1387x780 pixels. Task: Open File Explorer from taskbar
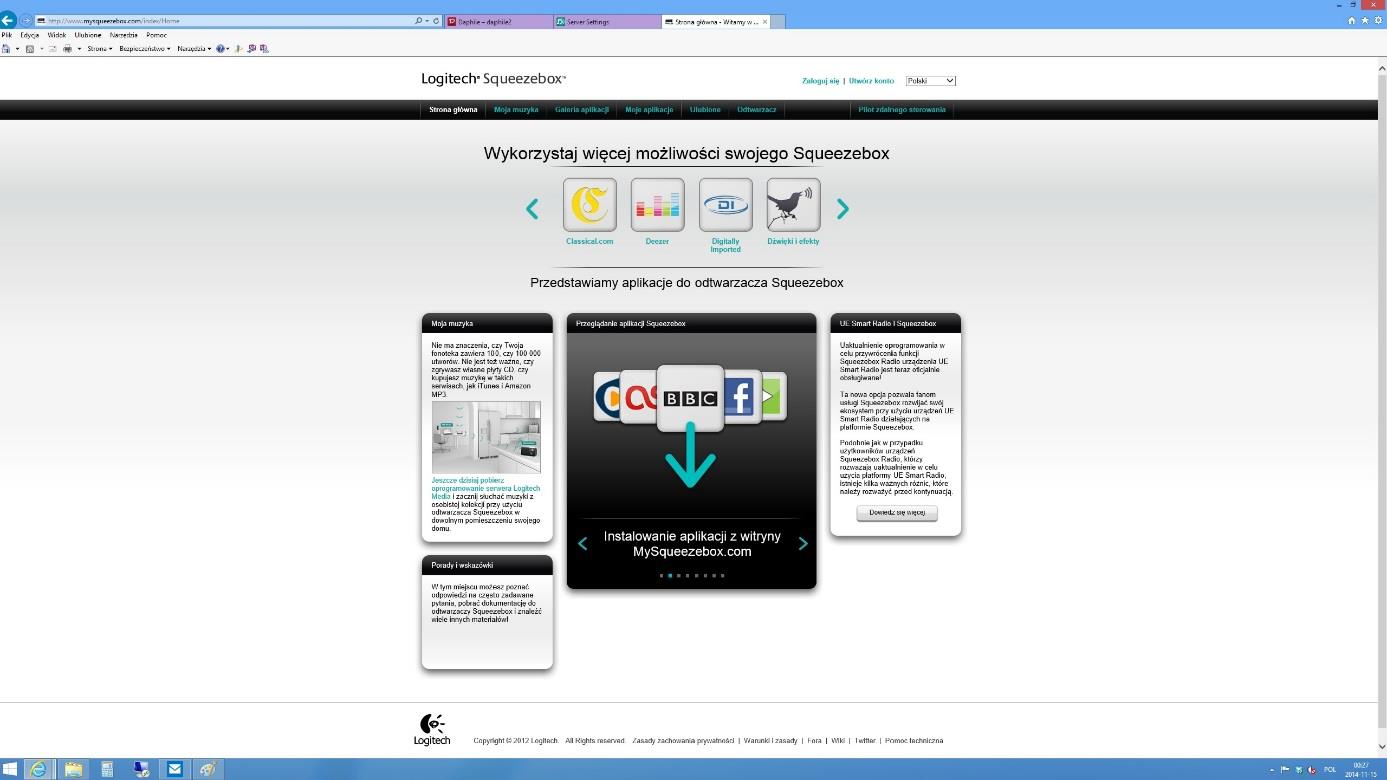click(x=73, y=769)
